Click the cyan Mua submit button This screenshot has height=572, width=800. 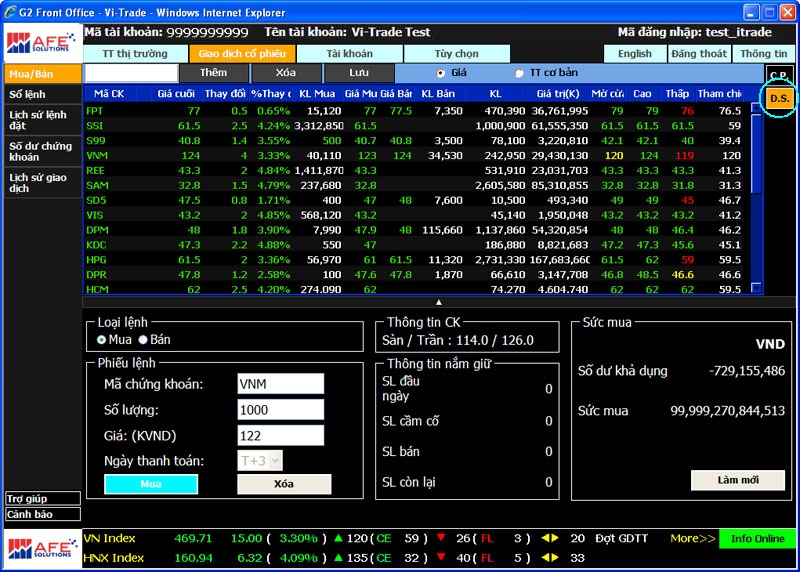(x=151, y=484)
